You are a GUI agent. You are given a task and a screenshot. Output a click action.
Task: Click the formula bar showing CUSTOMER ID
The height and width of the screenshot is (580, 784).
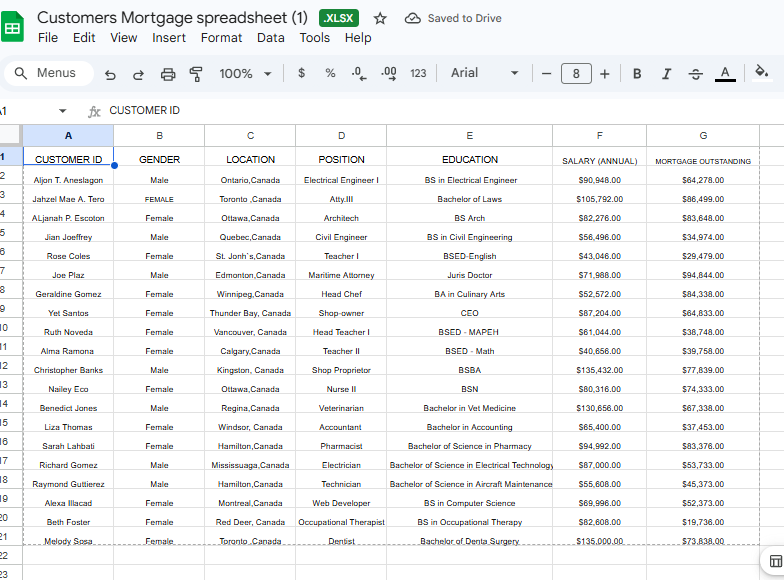click(440, 111)
